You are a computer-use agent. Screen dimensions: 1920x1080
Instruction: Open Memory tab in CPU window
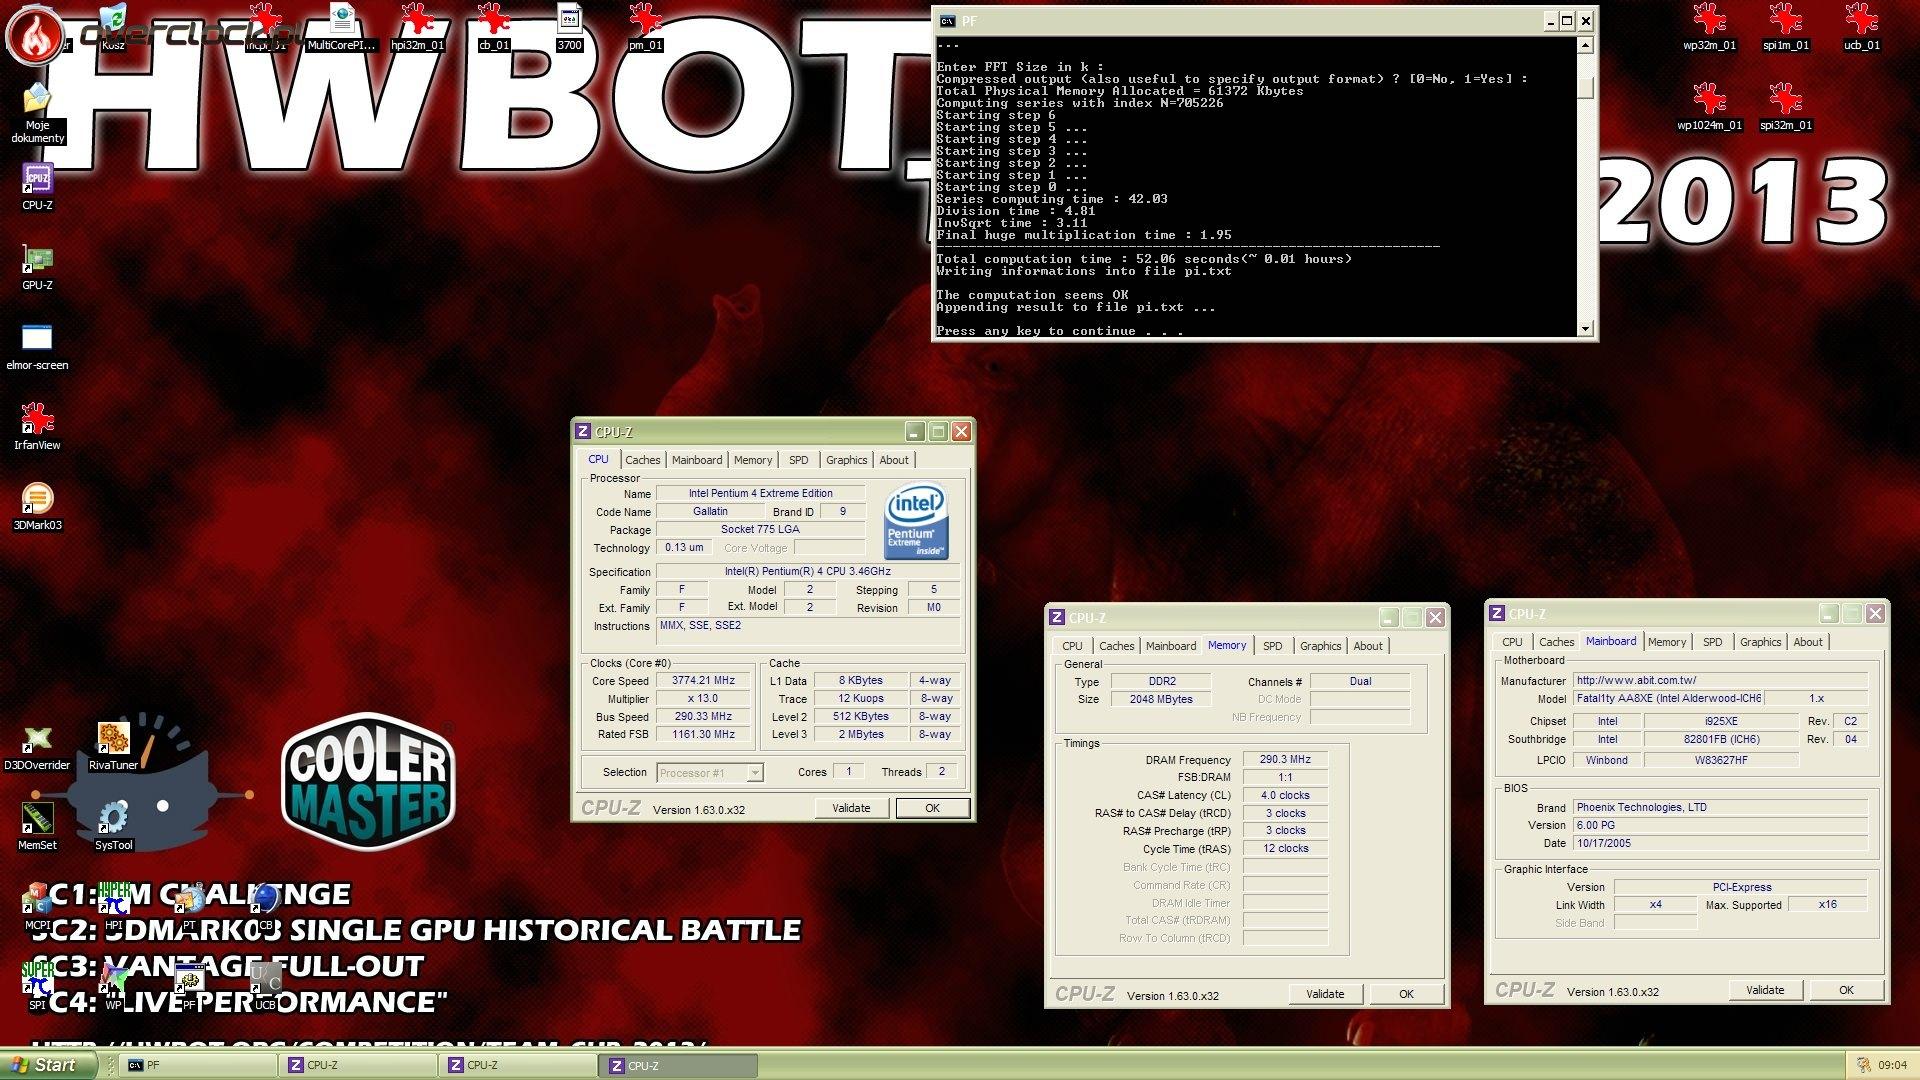[x=753, y=460]
